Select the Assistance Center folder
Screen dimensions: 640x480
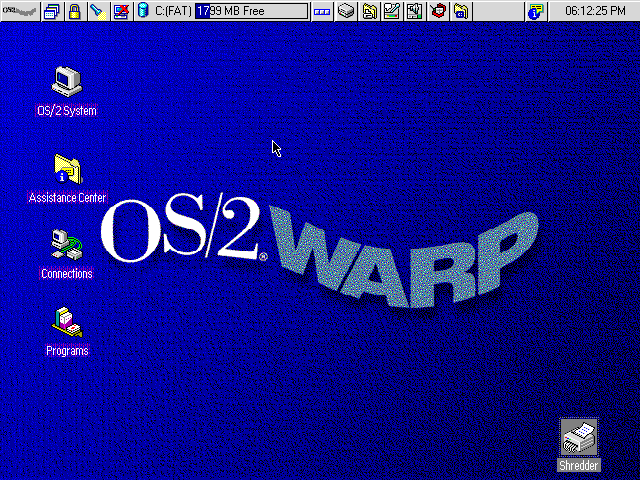tap(67, 168)
